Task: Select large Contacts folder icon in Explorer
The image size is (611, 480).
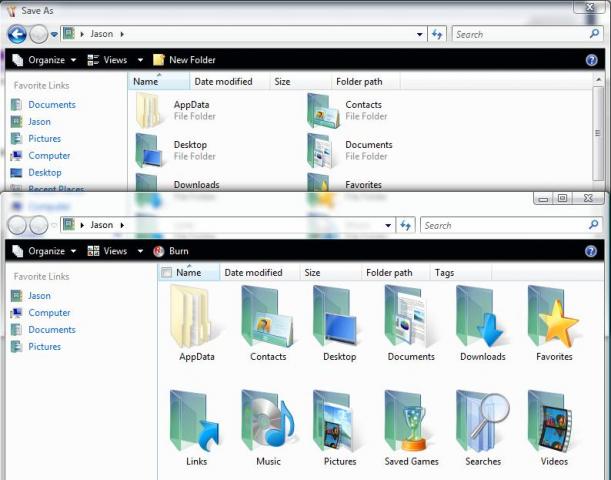Action: pyautogui.click(x=268, y=323)
